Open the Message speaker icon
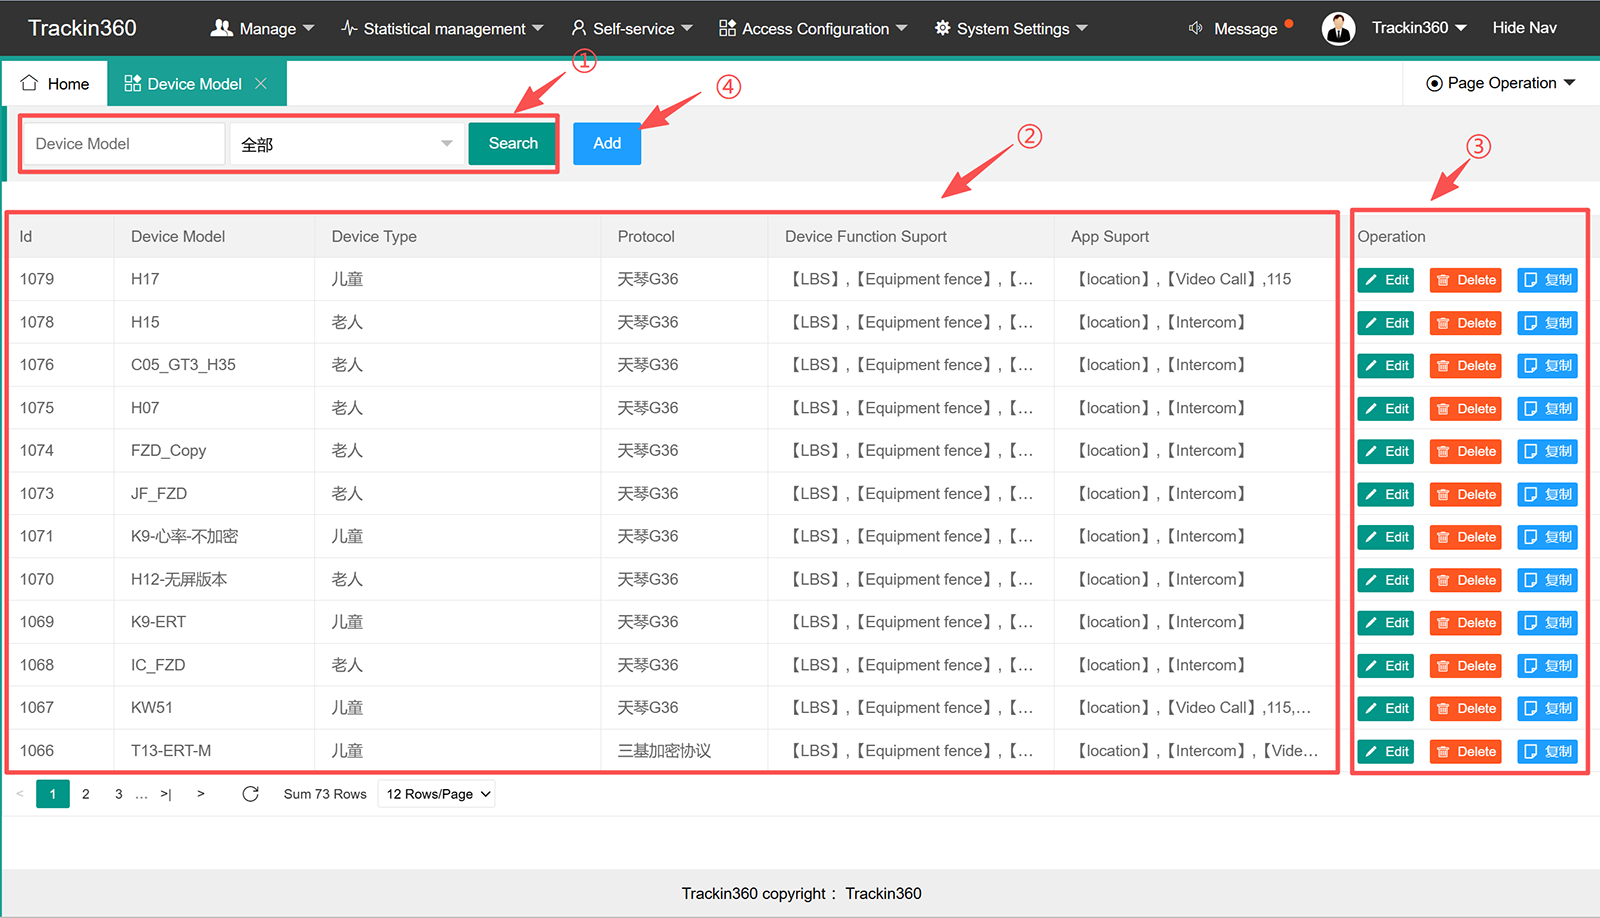 [x=1195, y=28]
